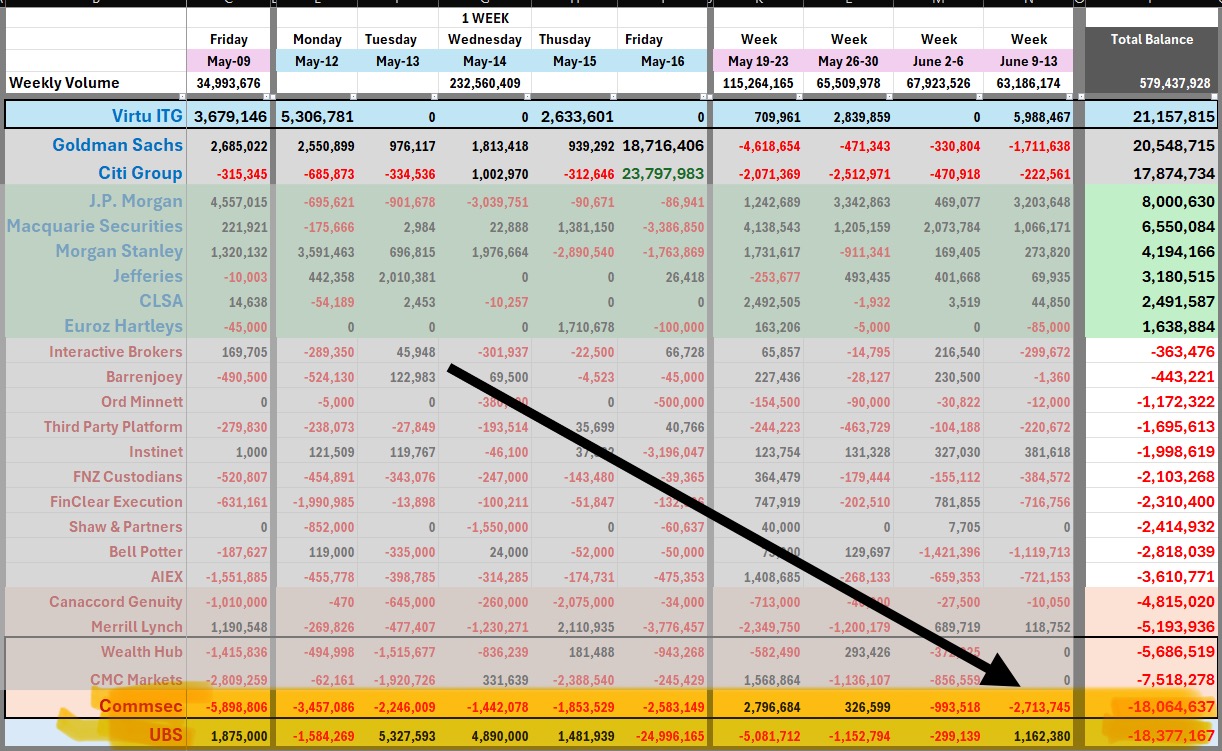1222x751 pixels.
Task: Select the FNZ Custodians name cell
Action: tap(128, 477)
